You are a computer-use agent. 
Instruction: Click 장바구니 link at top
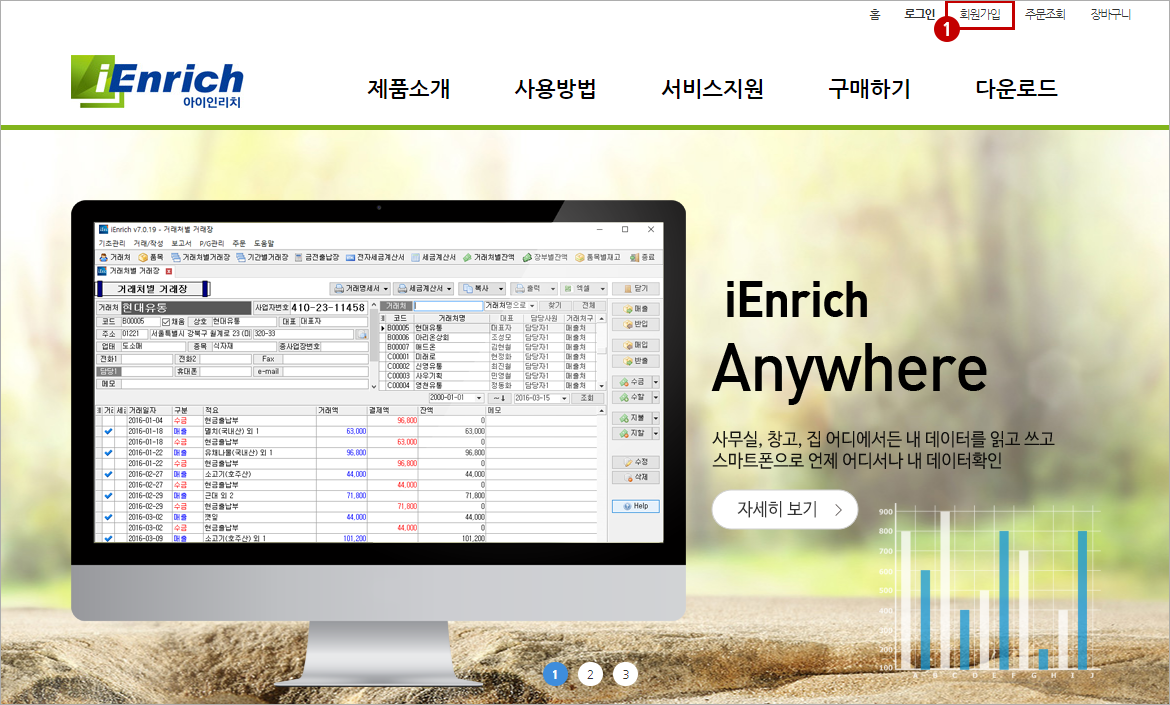tap(1110, 14)
